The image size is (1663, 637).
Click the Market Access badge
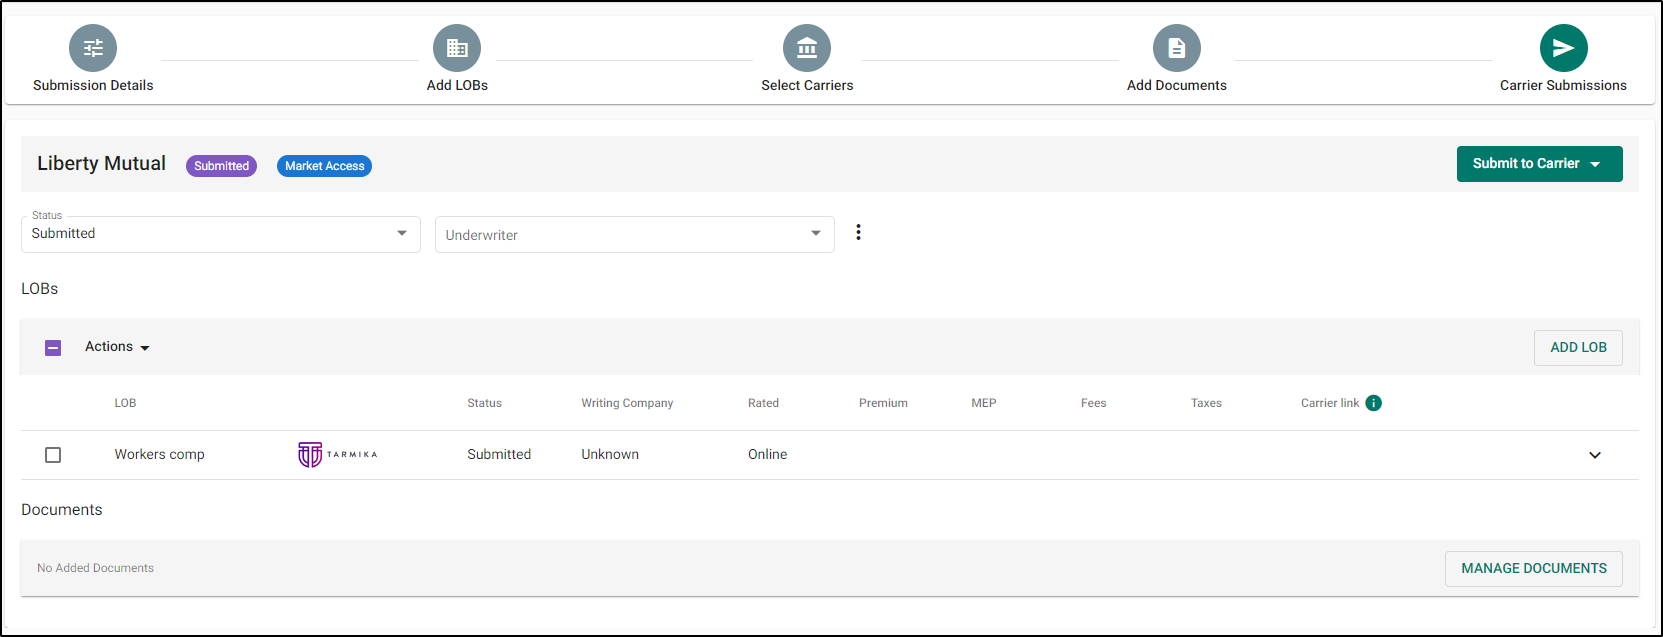click(324, 166)
